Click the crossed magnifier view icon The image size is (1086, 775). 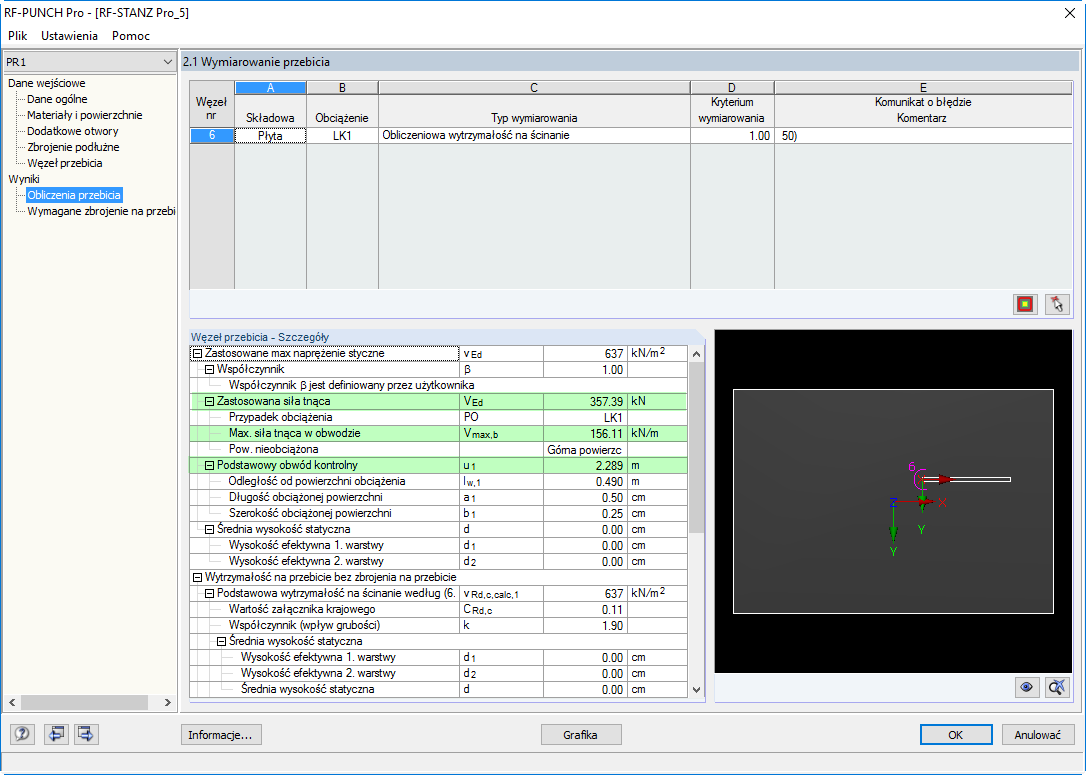(1057, 687)
